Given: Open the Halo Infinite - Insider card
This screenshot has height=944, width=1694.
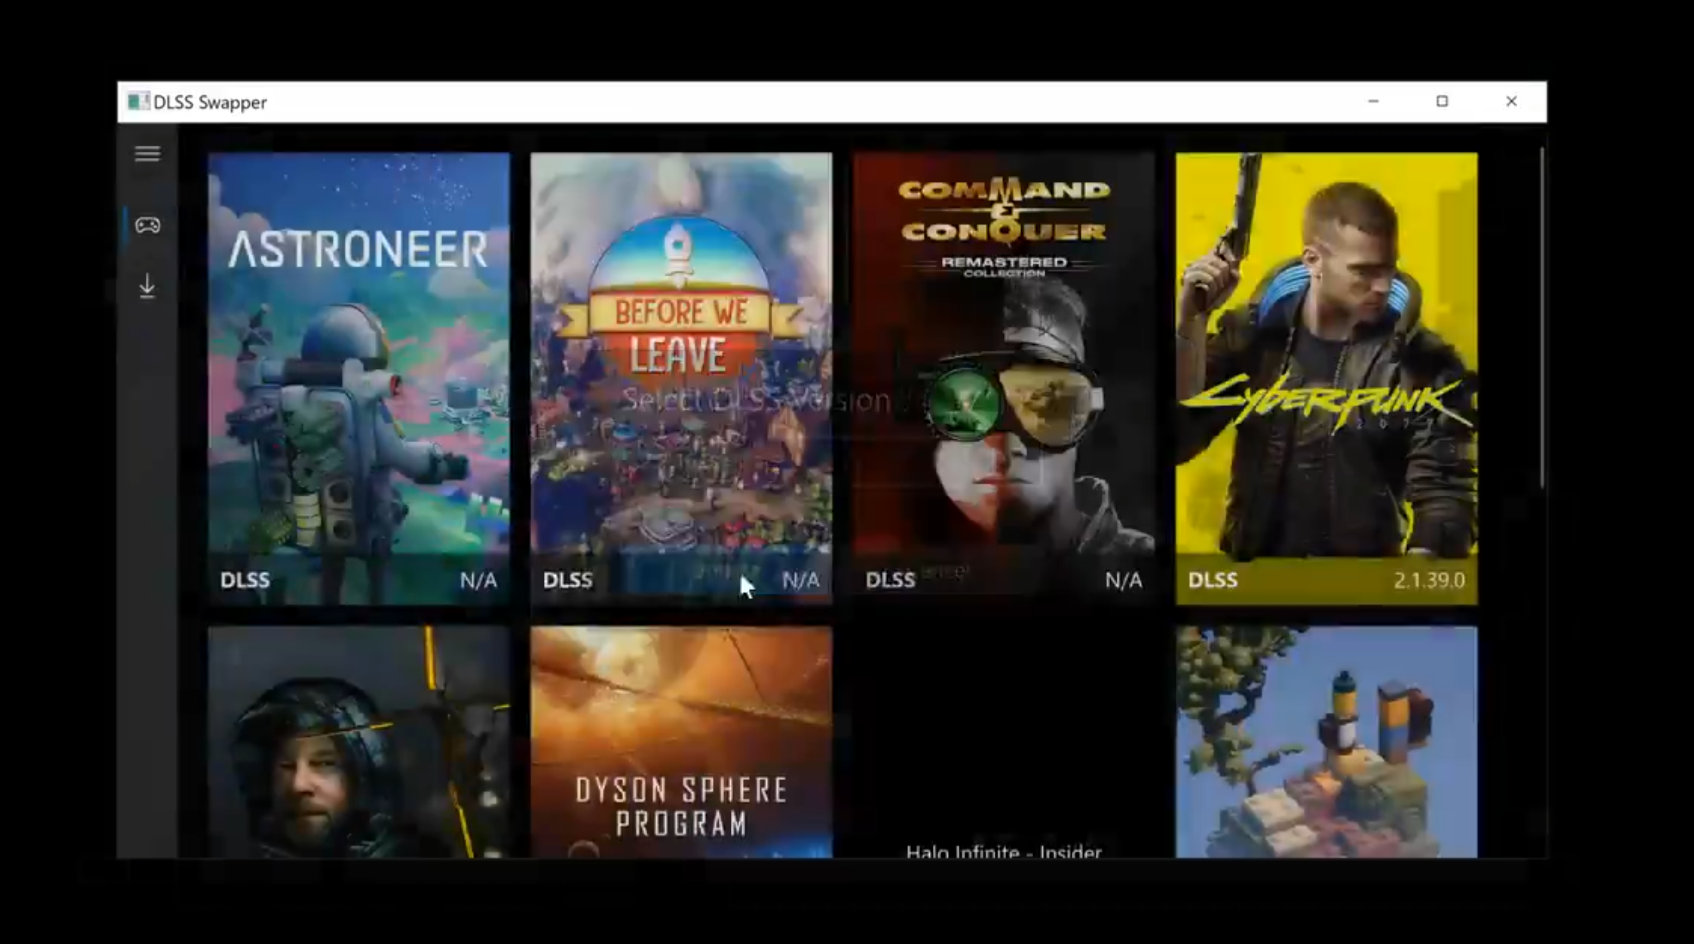Looking at the screenshot, I should (1004, 742).
